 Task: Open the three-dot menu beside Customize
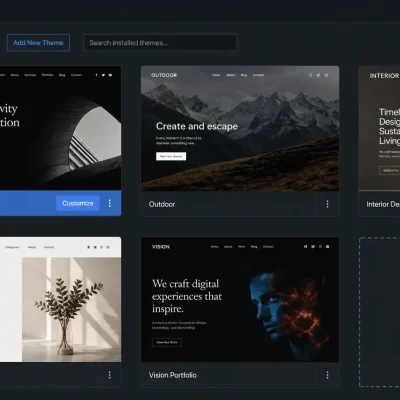pos(110,203)
